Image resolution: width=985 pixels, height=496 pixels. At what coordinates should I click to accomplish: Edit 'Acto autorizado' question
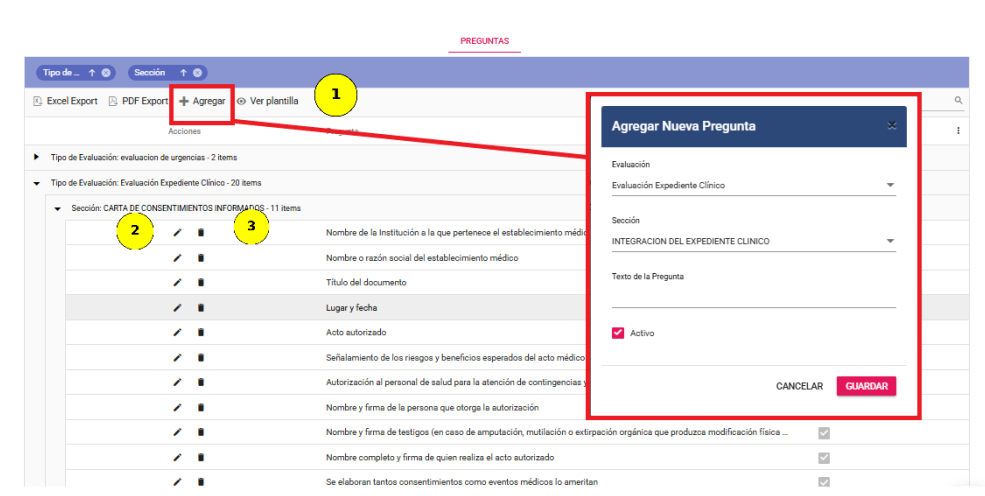[177, 332]
